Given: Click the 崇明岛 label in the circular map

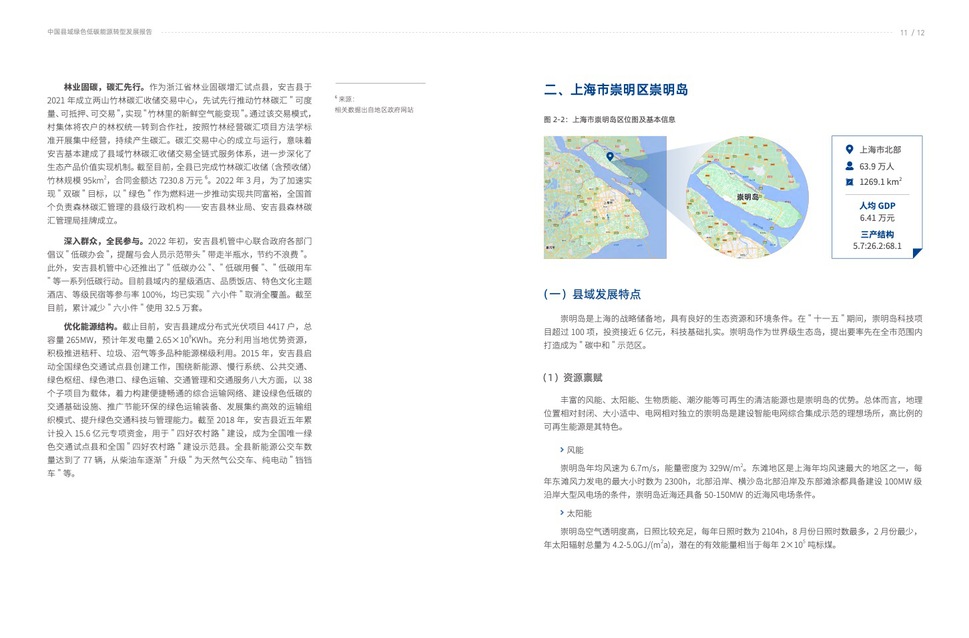Looking at the screenshot, I should coord(747,198).
